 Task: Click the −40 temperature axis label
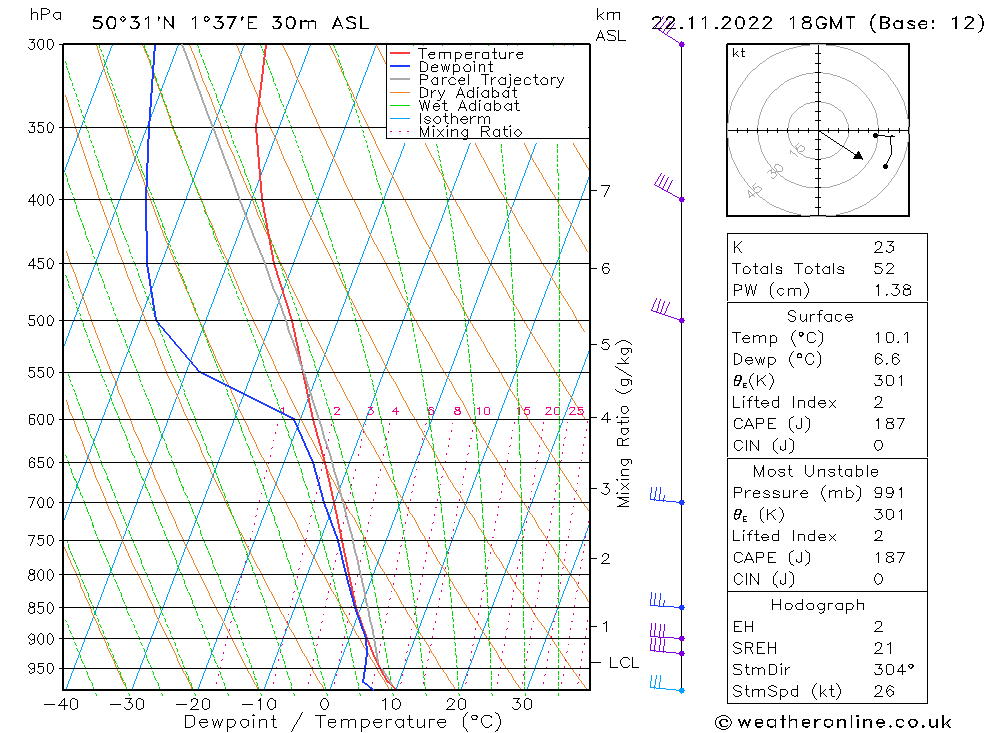[x=61, y=704]
